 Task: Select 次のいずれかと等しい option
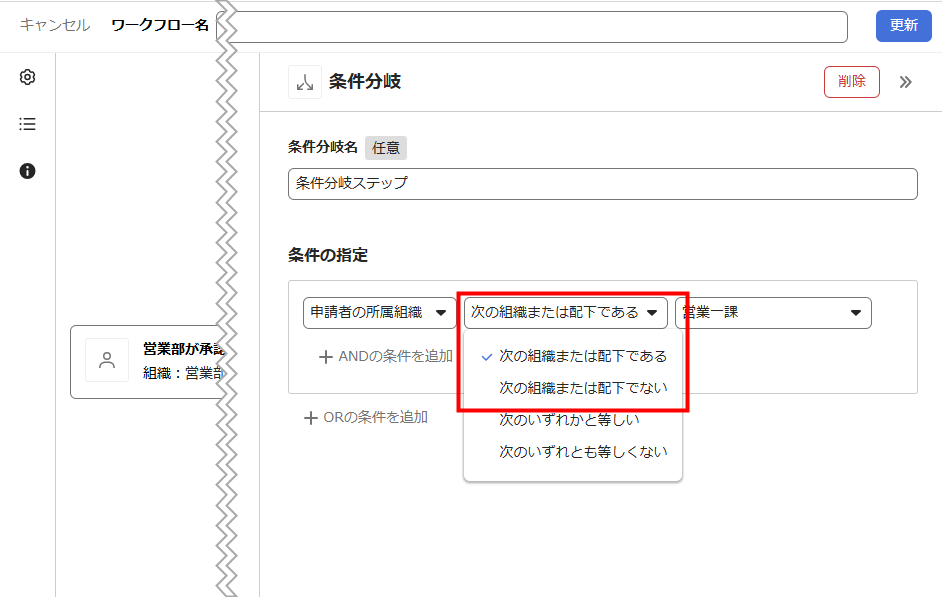(x=569, y=420)
